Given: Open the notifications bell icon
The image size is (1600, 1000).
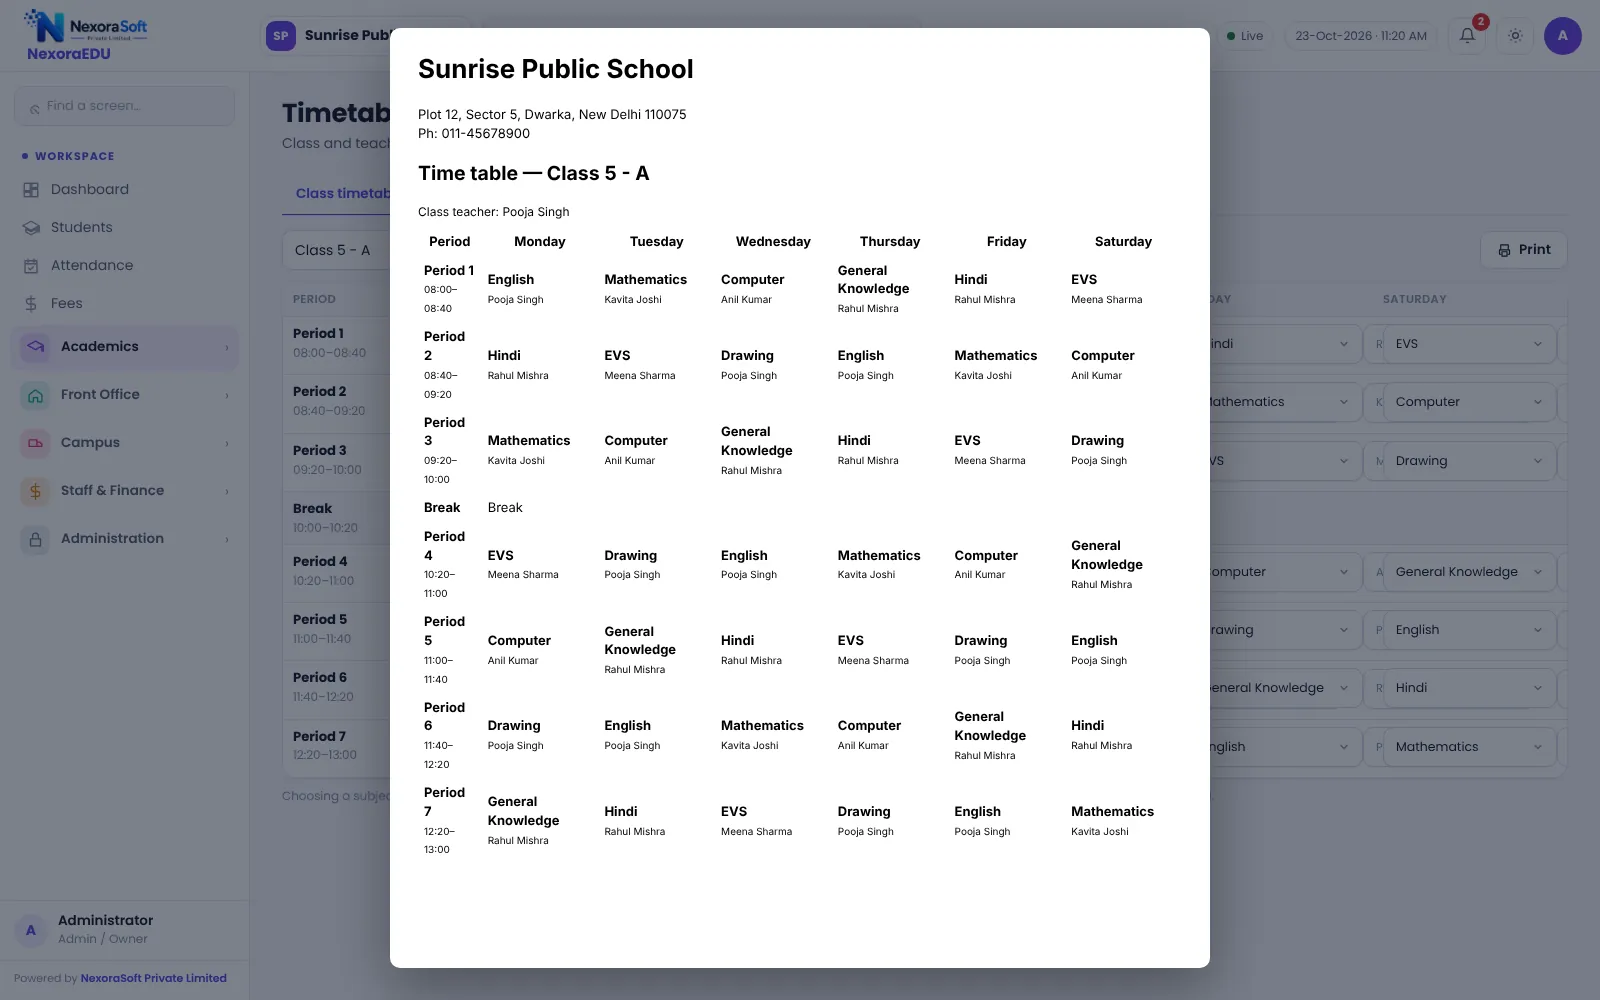Looking at the screenshot, I should click(1467, 36).
